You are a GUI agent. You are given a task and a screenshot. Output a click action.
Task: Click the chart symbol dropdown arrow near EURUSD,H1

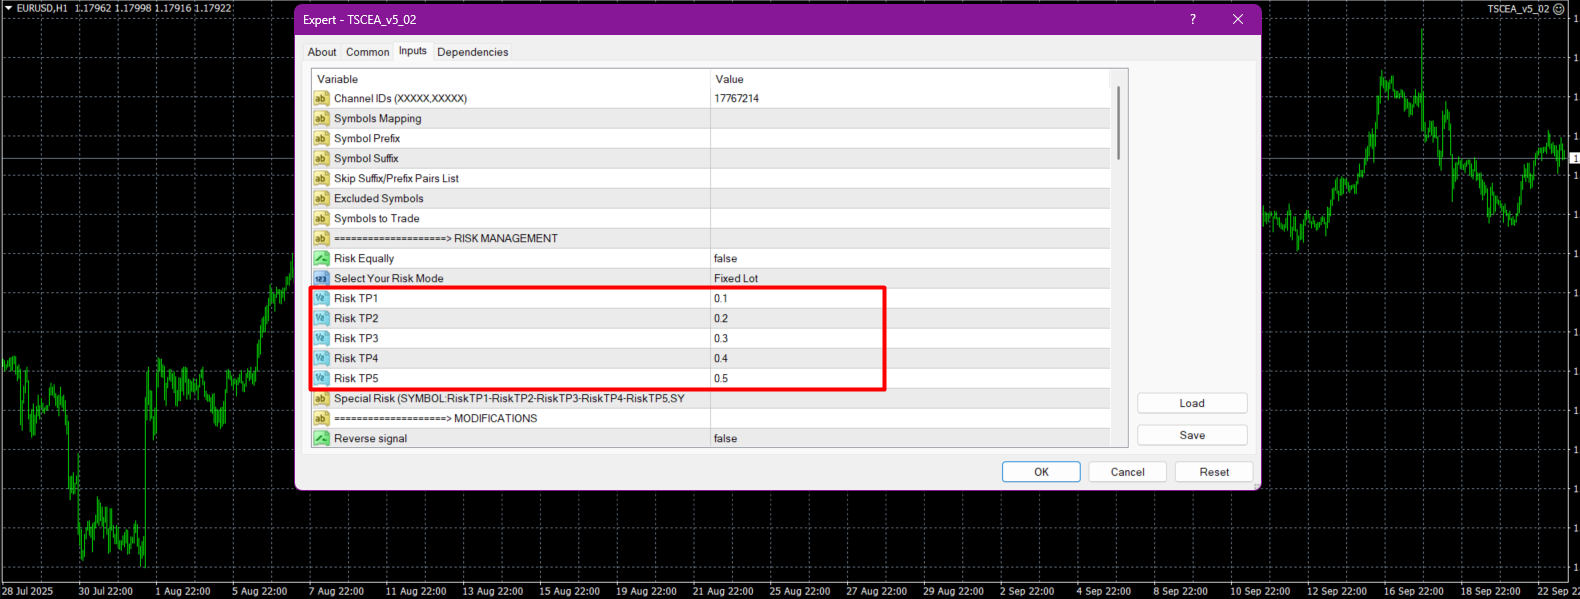pos(8,8)
